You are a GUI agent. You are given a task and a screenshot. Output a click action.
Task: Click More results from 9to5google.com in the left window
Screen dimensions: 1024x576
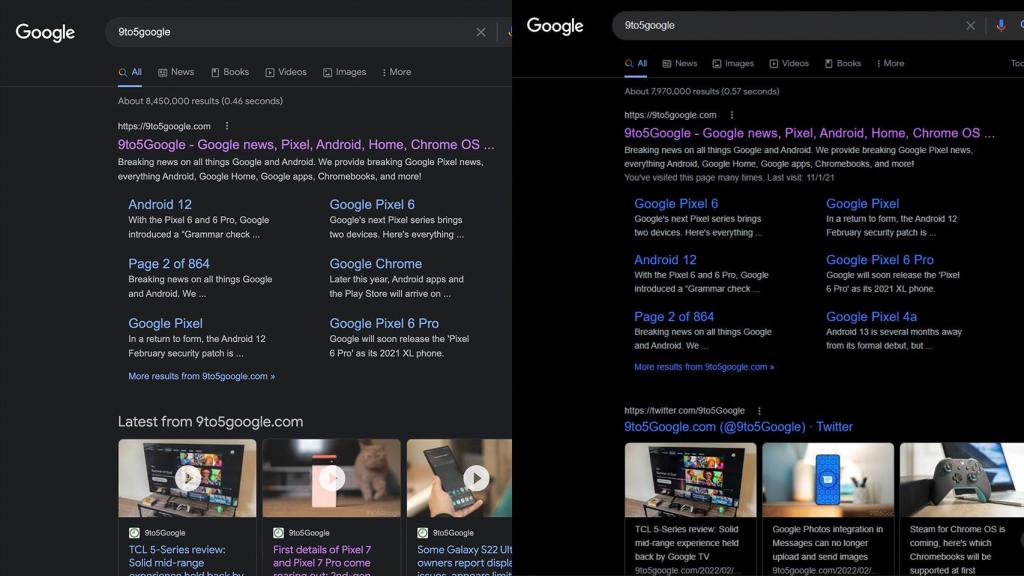pyautogui.click(x=201, y=376)
